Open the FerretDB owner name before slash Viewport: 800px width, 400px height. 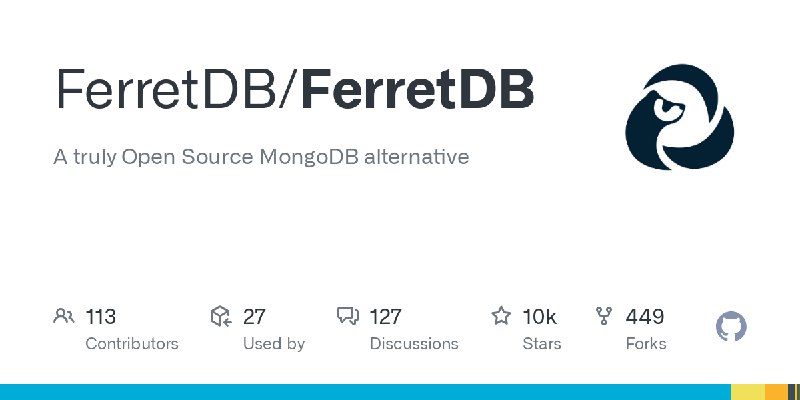coord(166,90)
